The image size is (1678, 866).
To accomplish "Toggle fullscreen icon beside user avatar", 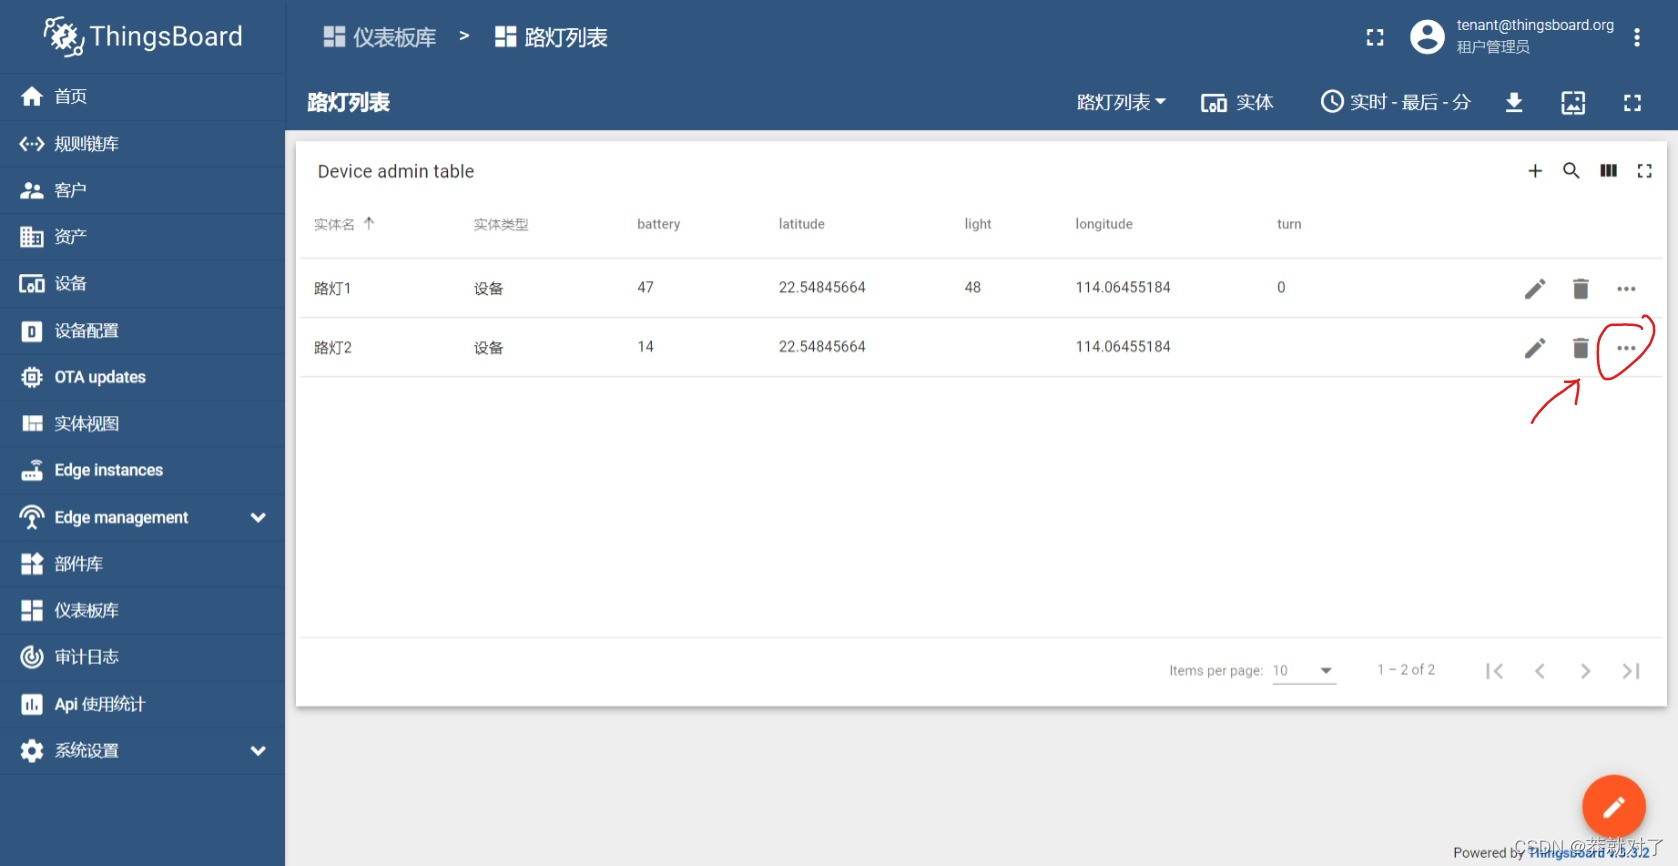I will [1375, 37].
